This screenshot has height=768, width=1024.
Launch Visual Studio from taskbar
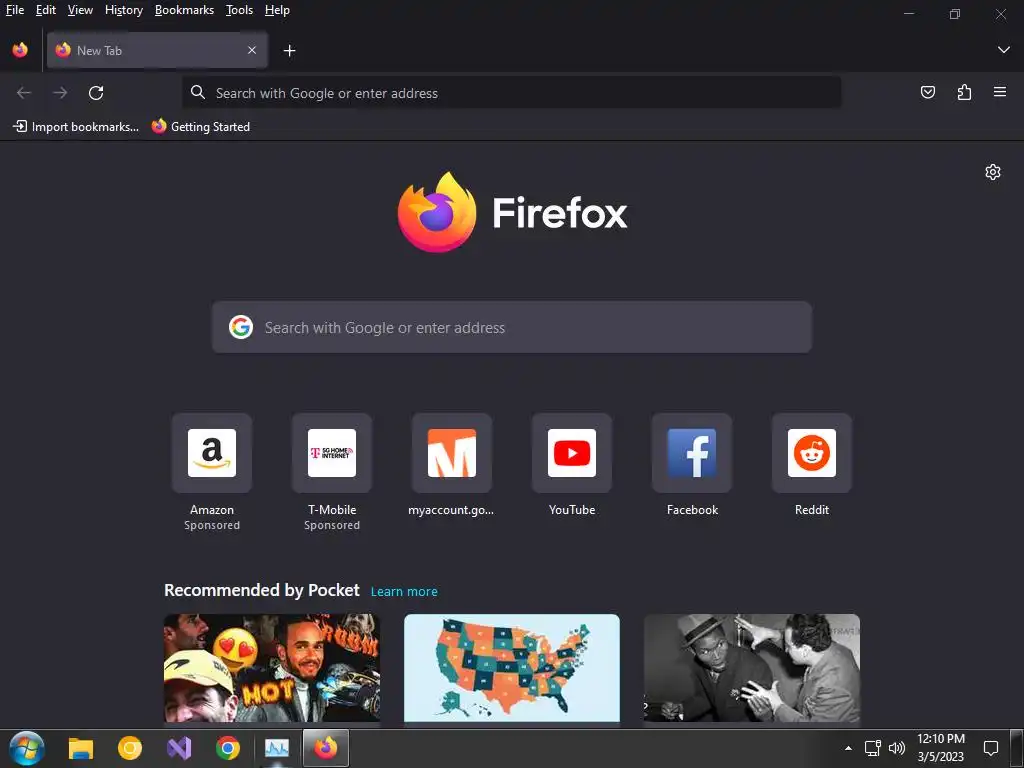click(178, 748)
